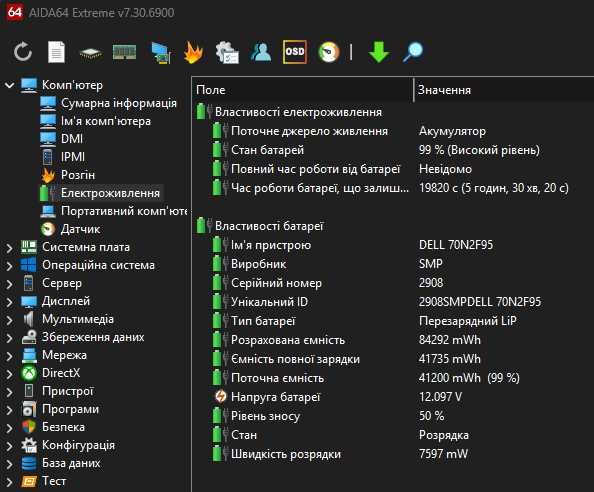Image resolution: width=594 pixels, height=492 pixels.
Task: Expand the Мережа tree node
Action: click(9, 356)
